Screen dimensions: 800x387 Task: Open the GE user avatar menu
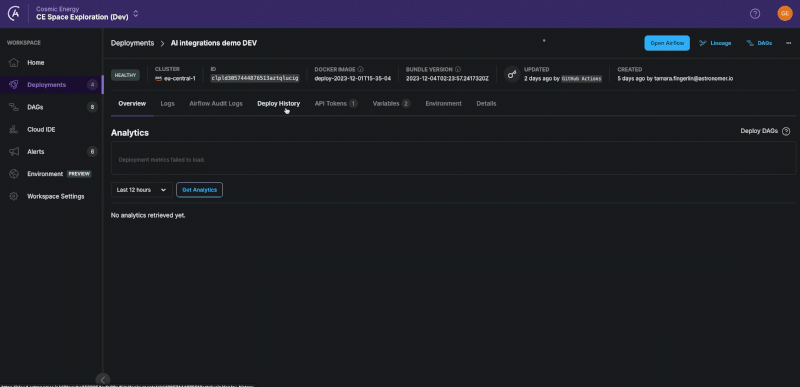point(785,14)
